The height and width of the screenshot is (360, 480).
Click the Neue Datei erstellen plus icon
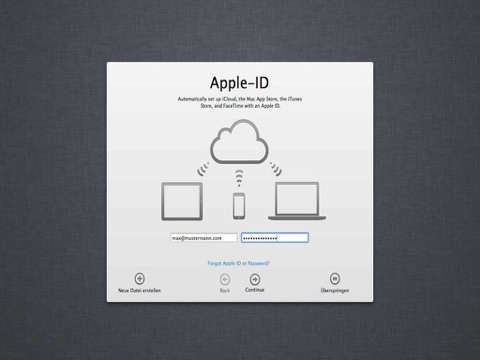point(139,278)
